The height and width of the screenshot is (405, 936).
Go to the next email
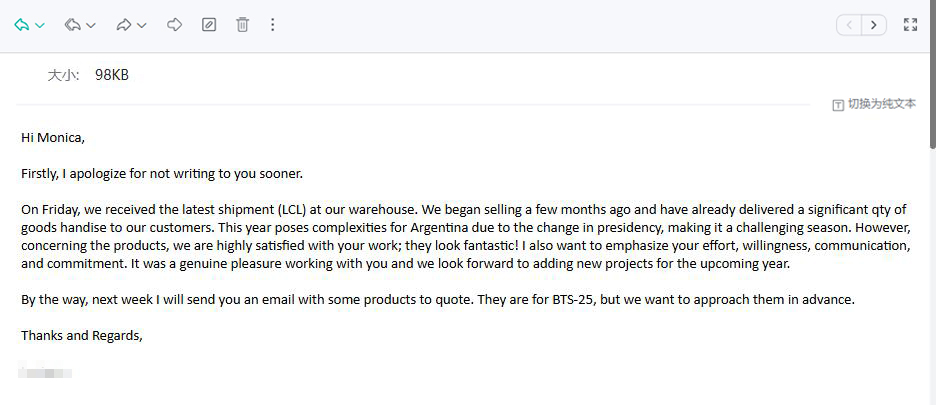[x=875, y=25]
